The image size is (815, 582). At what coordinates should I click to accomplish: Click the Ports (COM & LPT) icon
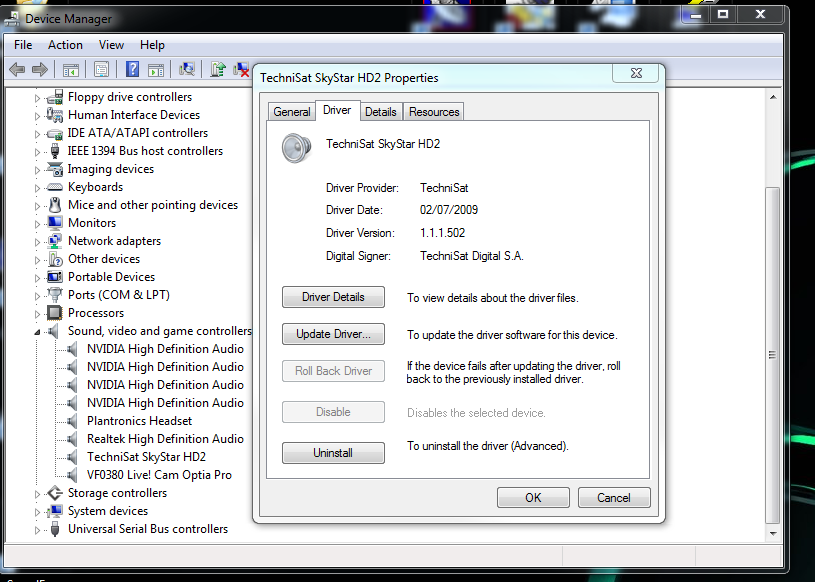pyautogui.click(x=55, y=295)
